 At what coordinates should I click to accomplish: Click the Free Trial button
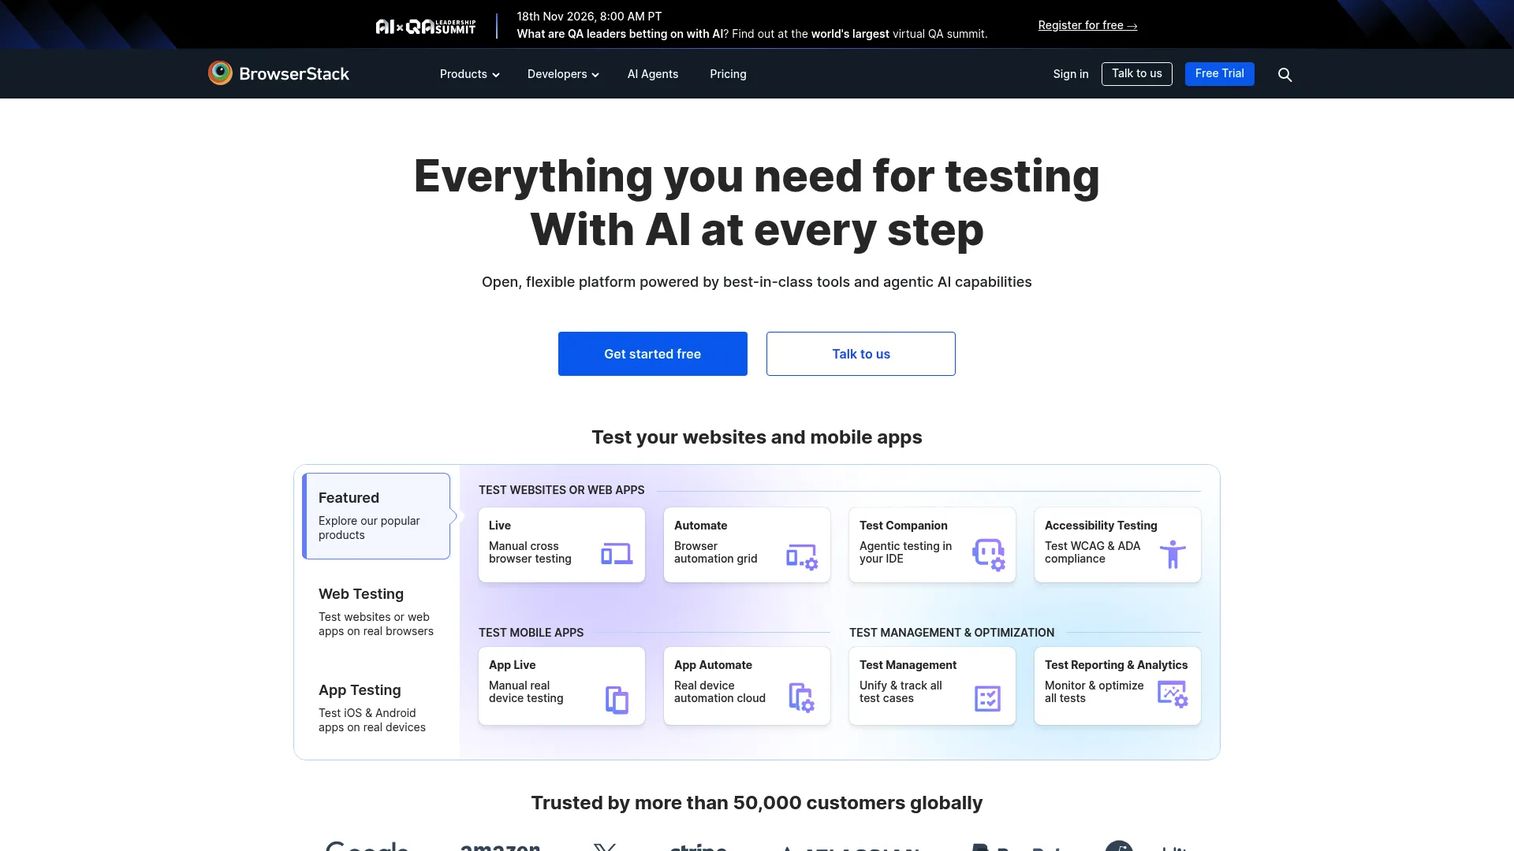coord(1219,74)
